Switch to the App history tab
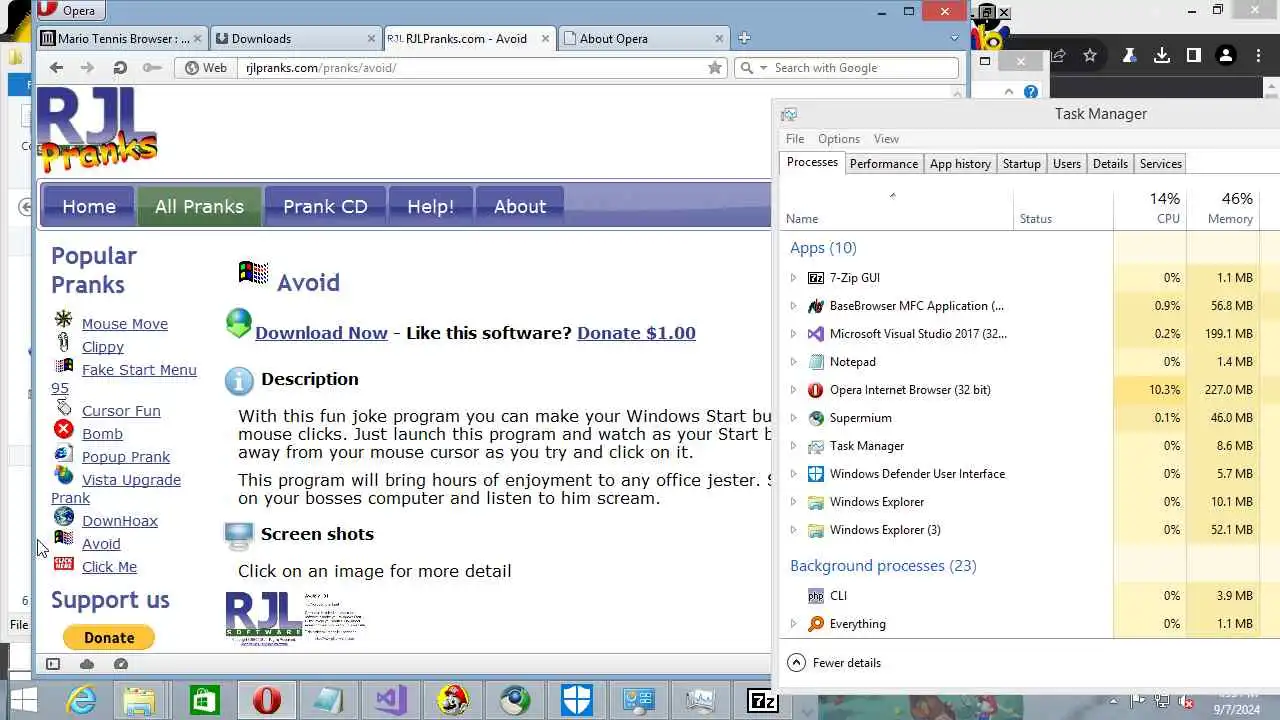This screenshot has width=1280, height=720. tap(960, 164)
